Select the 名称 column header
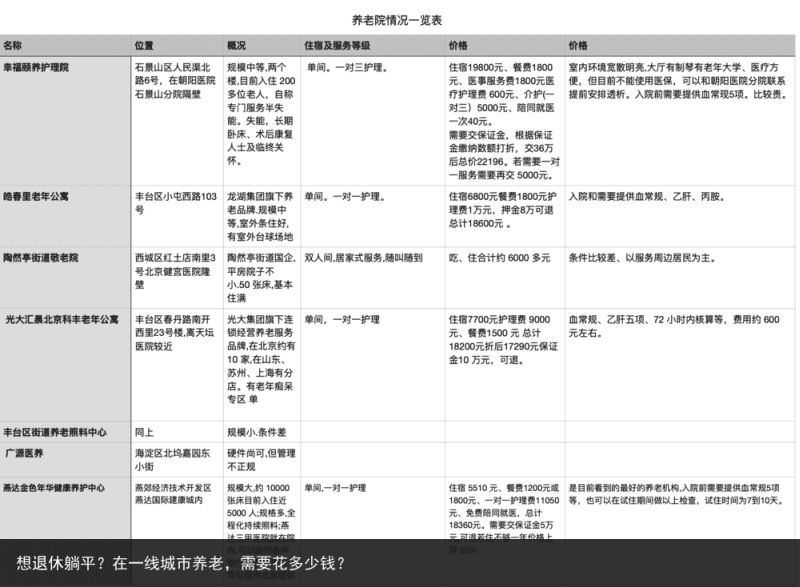The height and width of the screenshot is (587, 800). tap(13, 45)
